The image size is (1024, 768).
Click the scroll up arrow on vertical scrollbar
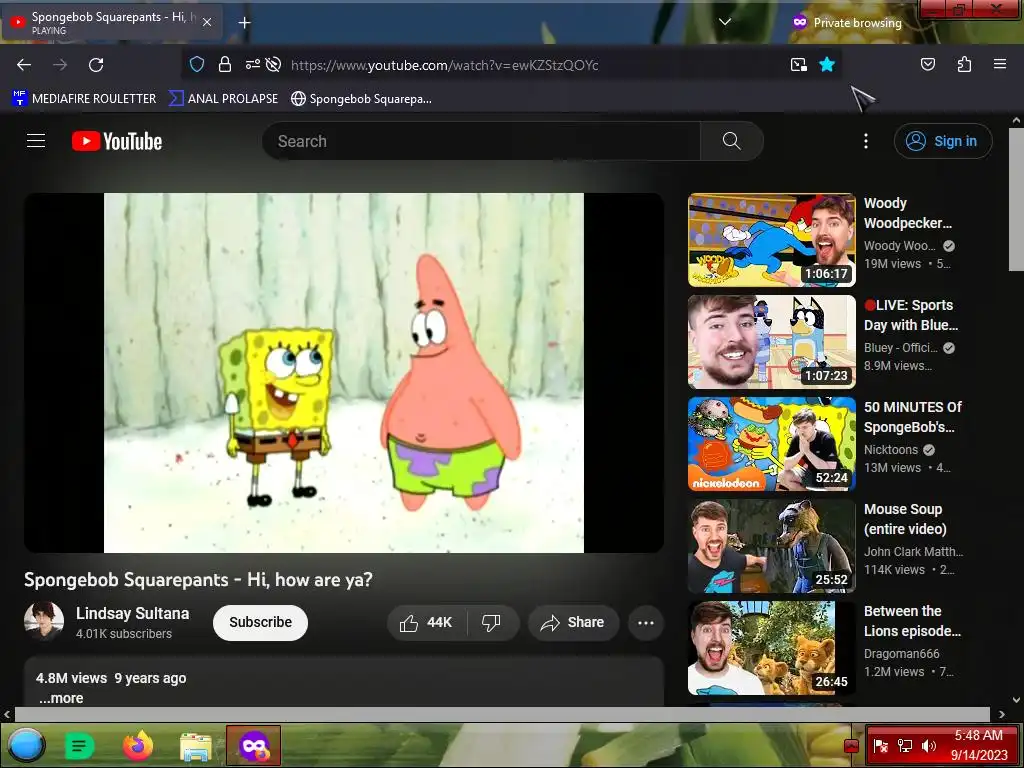coord(1016,120)
